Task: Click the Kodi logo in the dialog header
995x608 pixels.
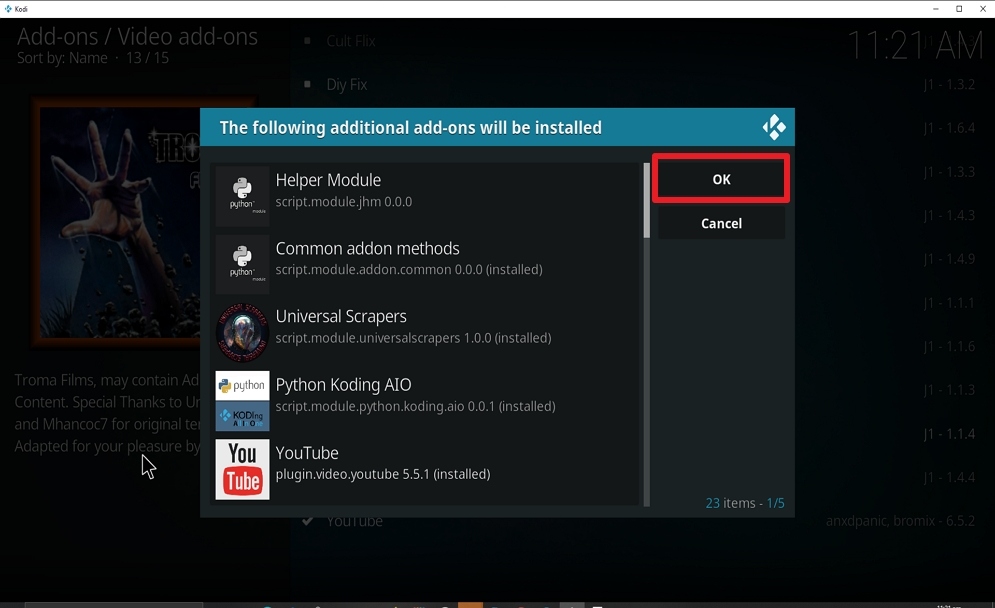Action: [x=774, y=127]
